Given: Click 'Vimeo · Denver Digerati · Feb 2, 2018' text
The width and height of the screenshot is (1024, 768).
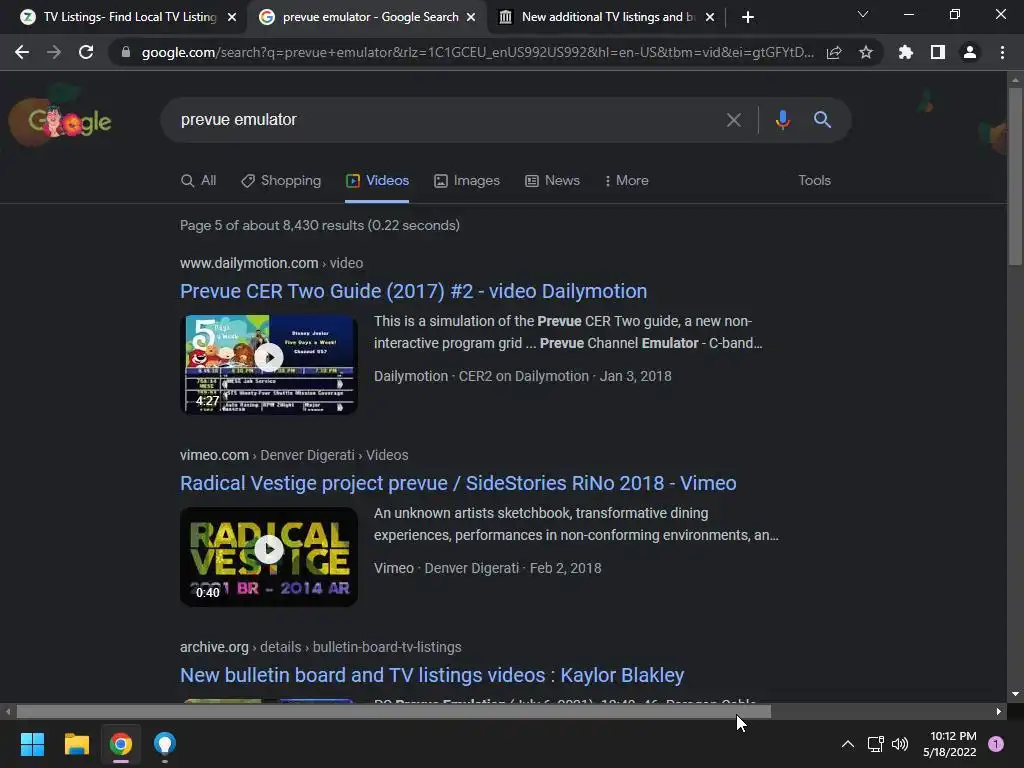Looking at the screenshot, I should [488, 568].
